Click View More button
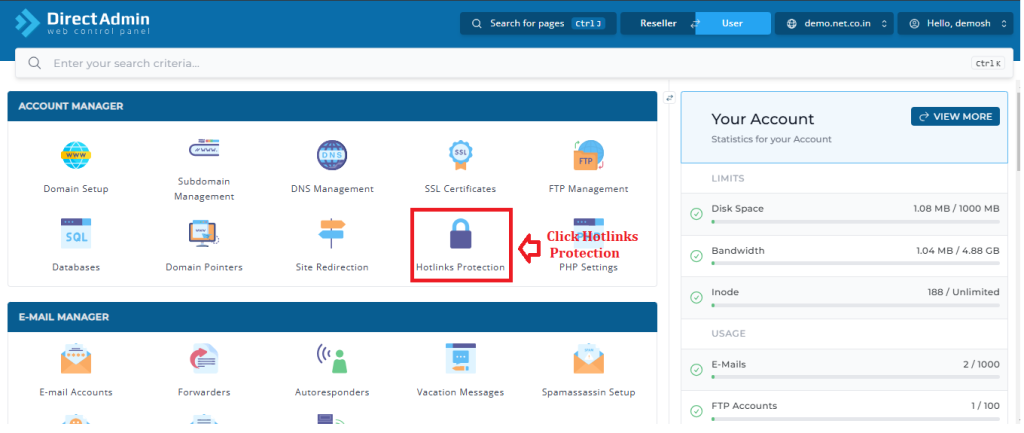Screen dimensions: 1024x433 955,116
